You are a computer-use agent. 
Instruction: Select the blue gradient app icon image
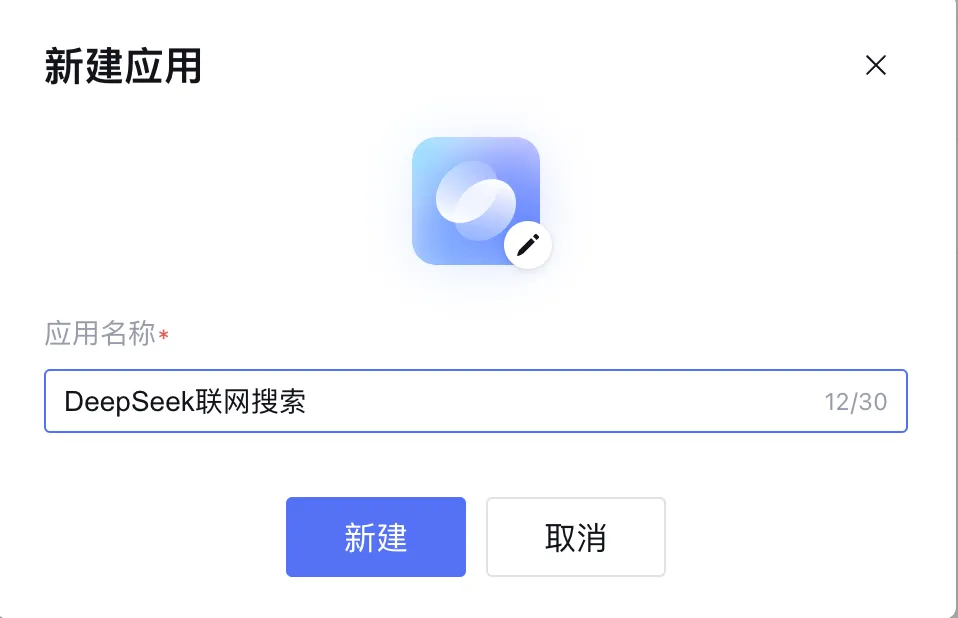point(475,201)
